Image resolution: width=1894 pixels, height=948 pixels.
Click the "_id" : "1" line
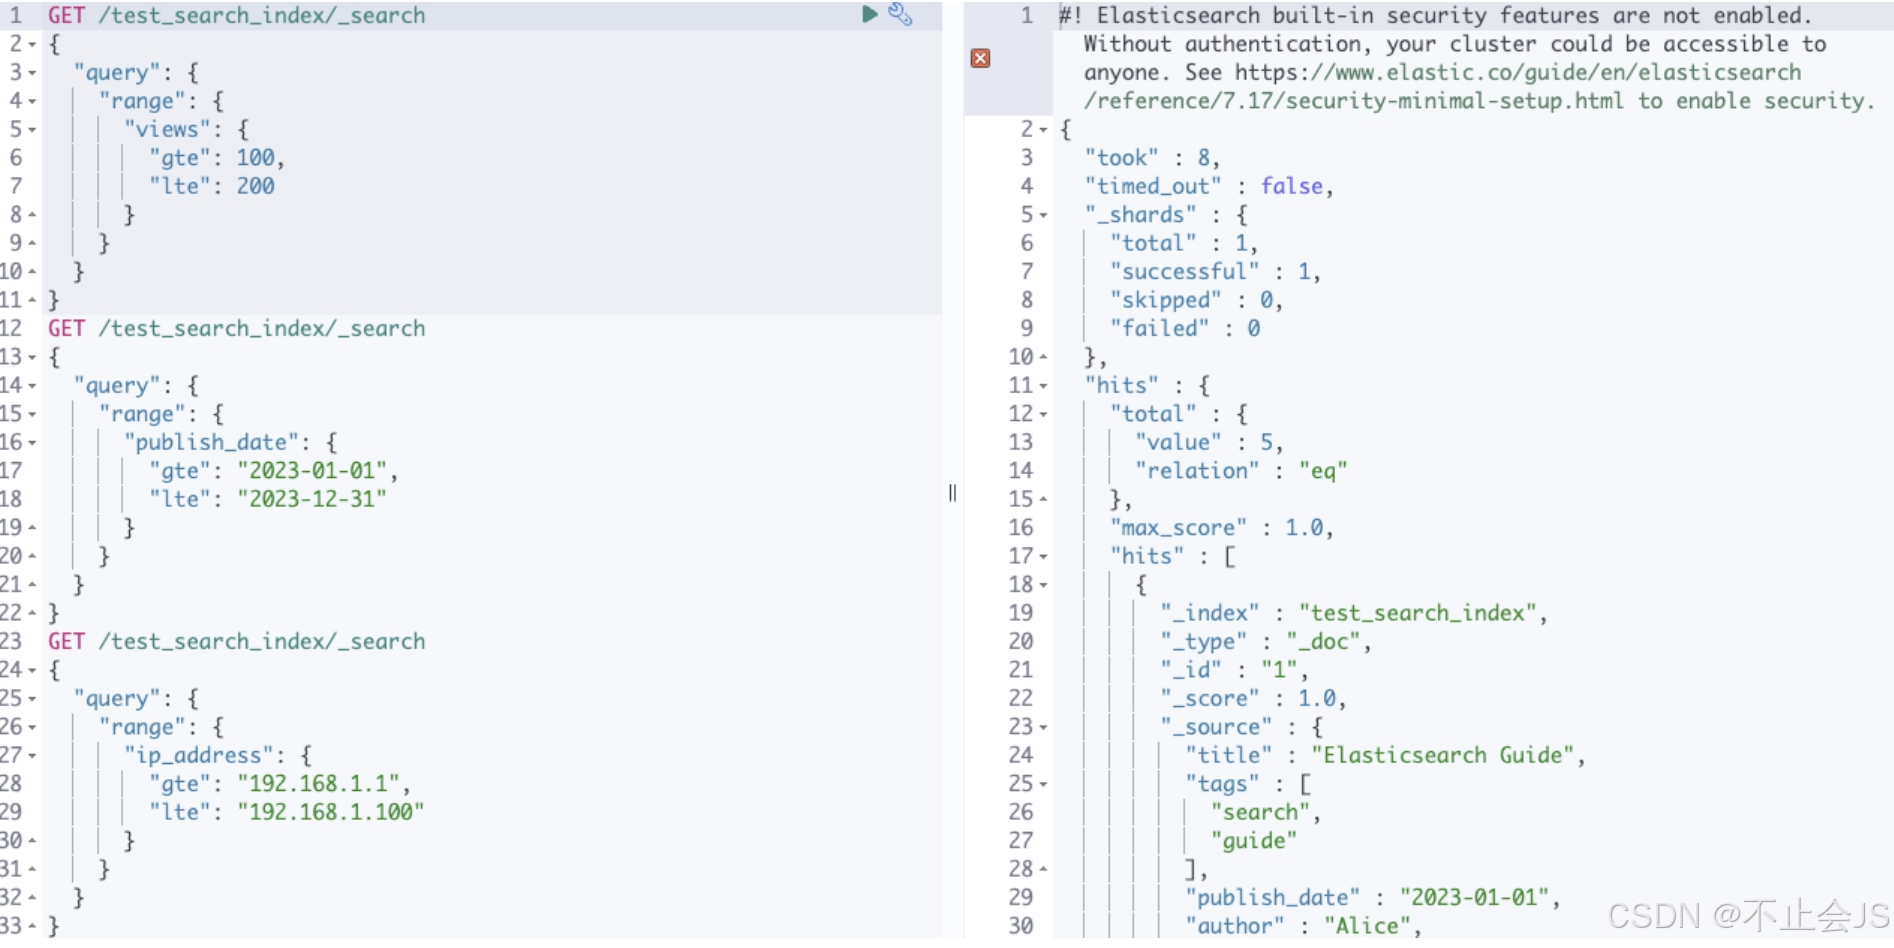click(x=1234, y=670)
